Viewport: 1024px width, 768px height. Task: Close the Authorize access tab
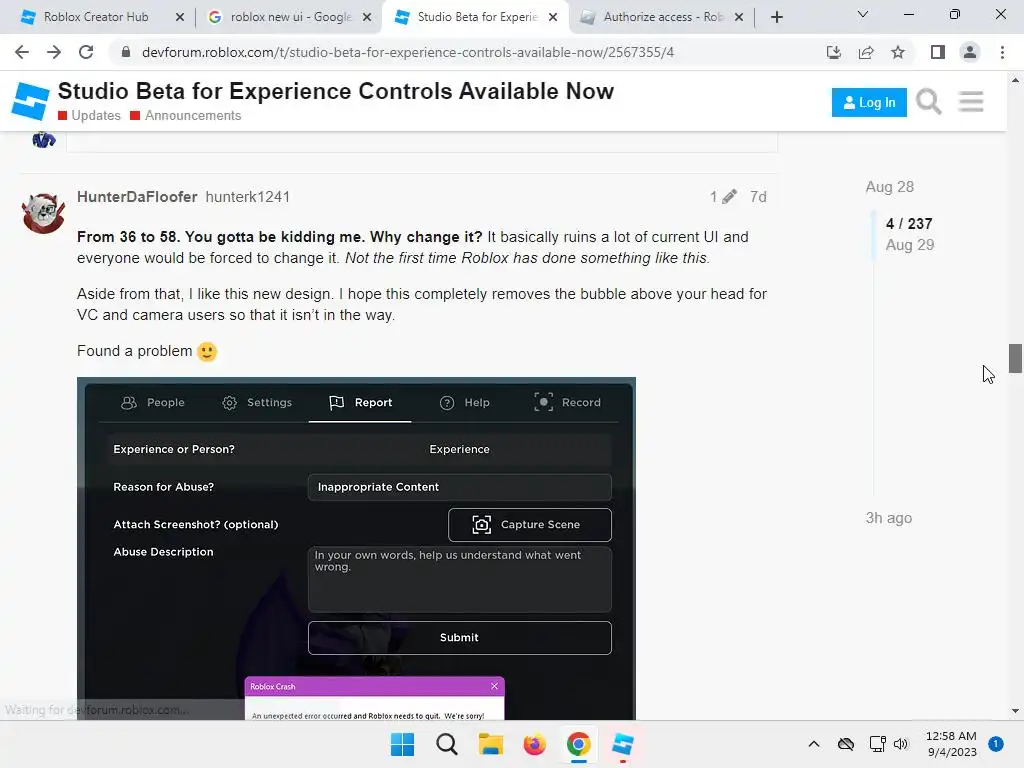(x=739, y=17)
